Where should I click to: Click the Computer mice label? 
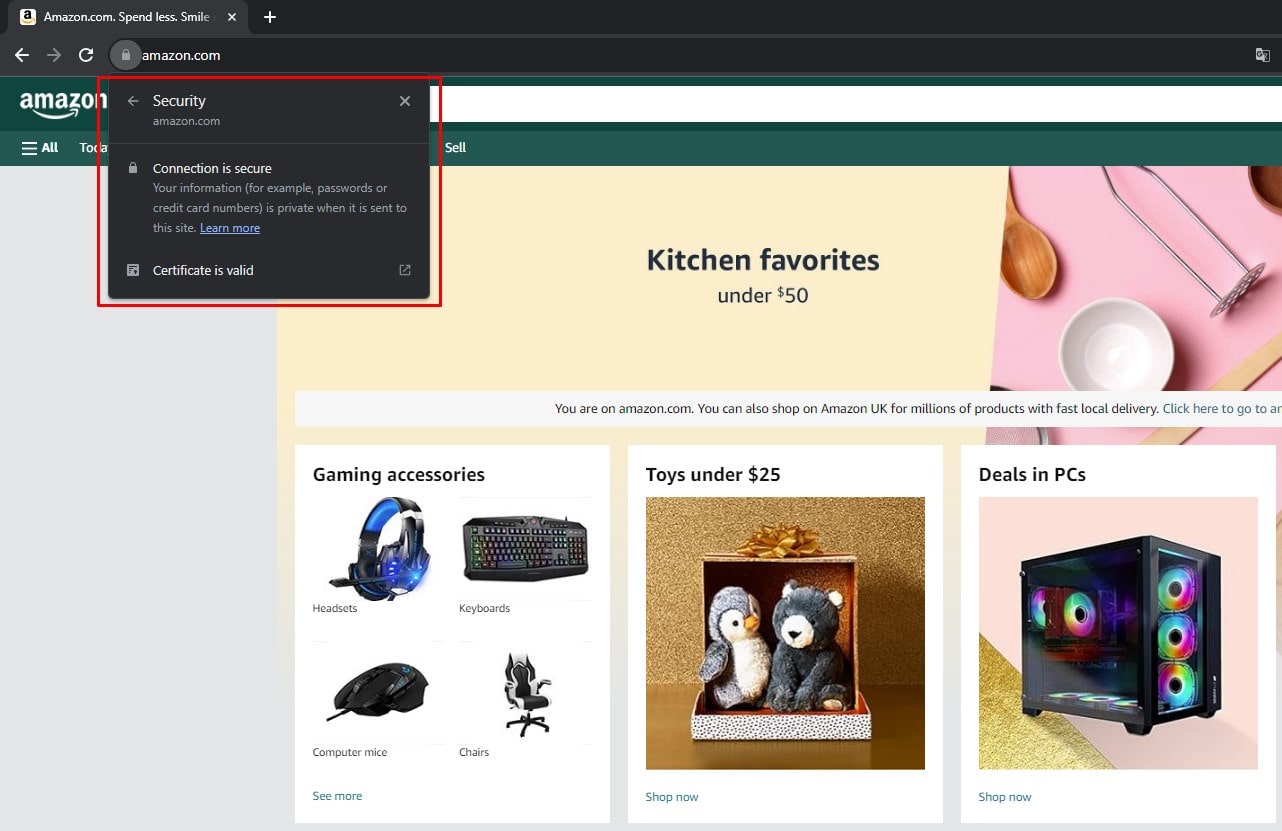[350, 752]
